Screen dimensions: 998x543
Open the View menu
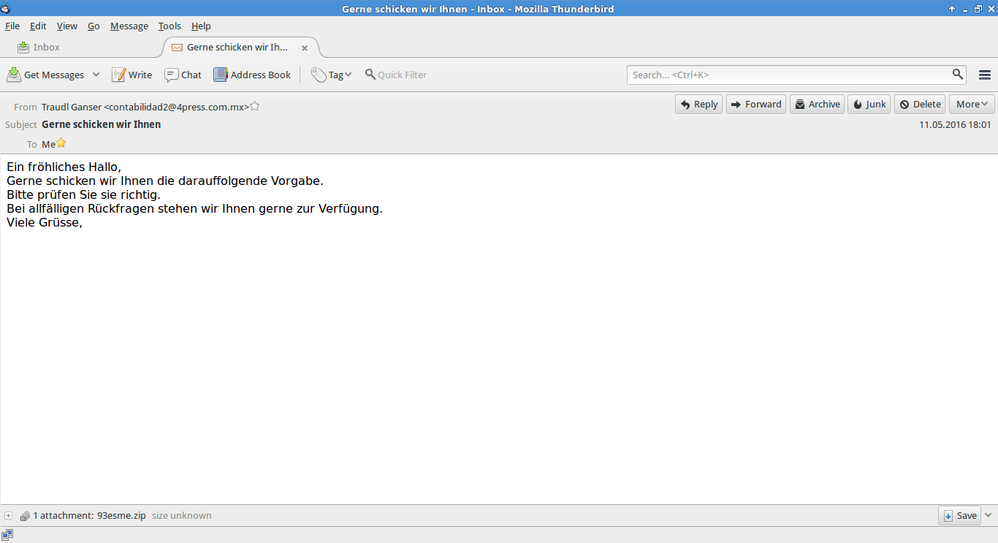tap(66, 26)
